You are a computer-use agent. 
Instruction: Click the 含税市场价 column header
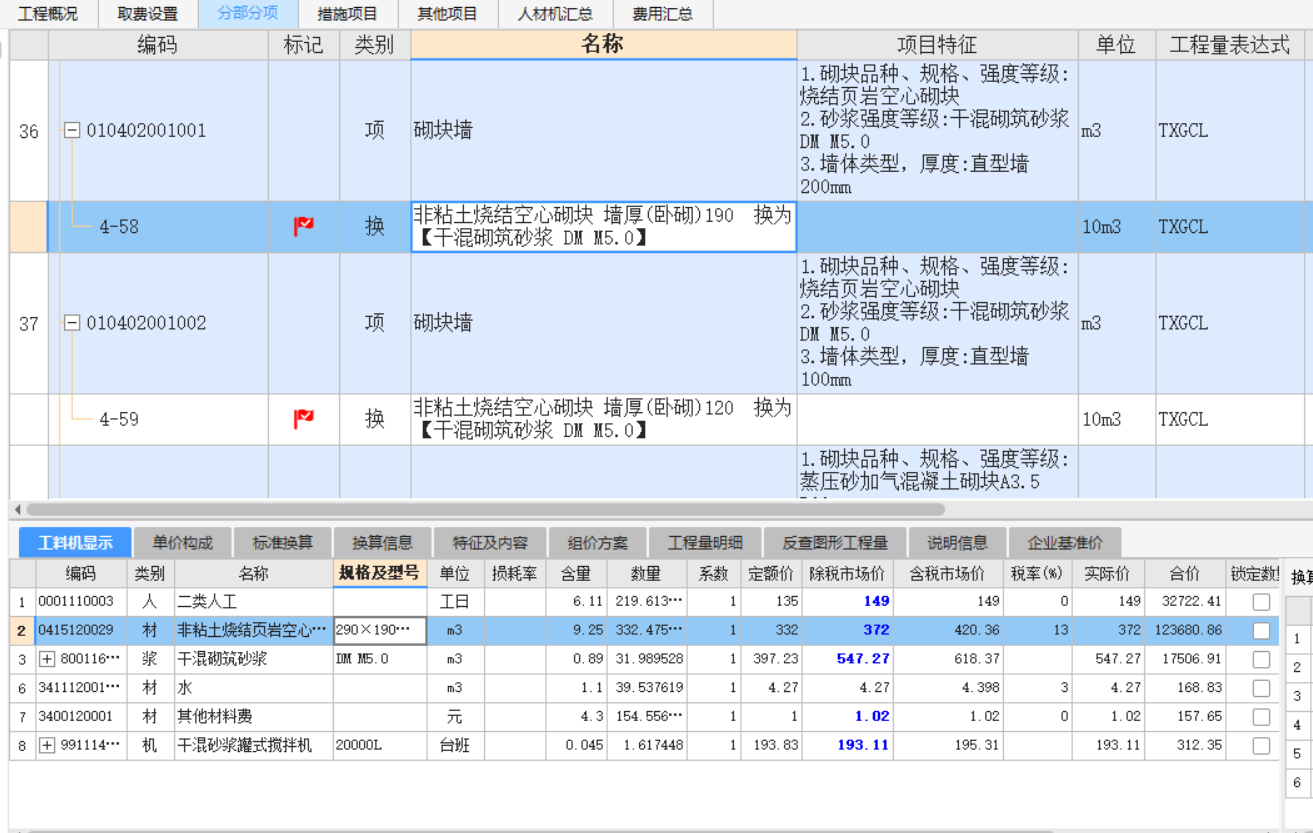pos(949,574)
